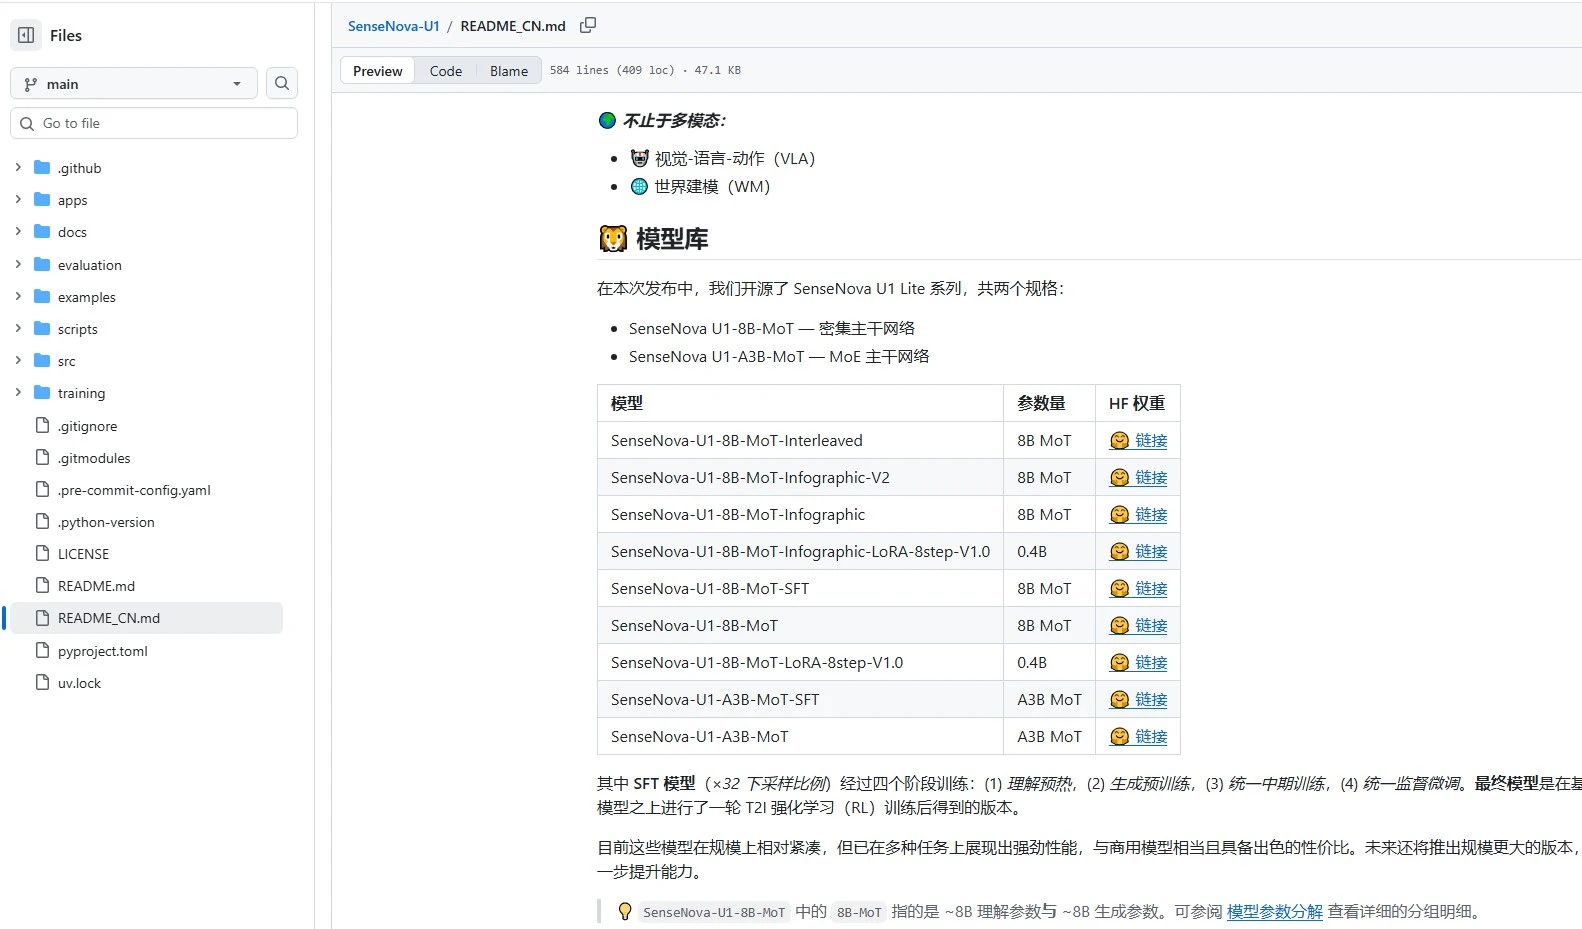Expand the examples folder chevron
The height and width of the screenshot is (929, 1582).
coord(18,296)
